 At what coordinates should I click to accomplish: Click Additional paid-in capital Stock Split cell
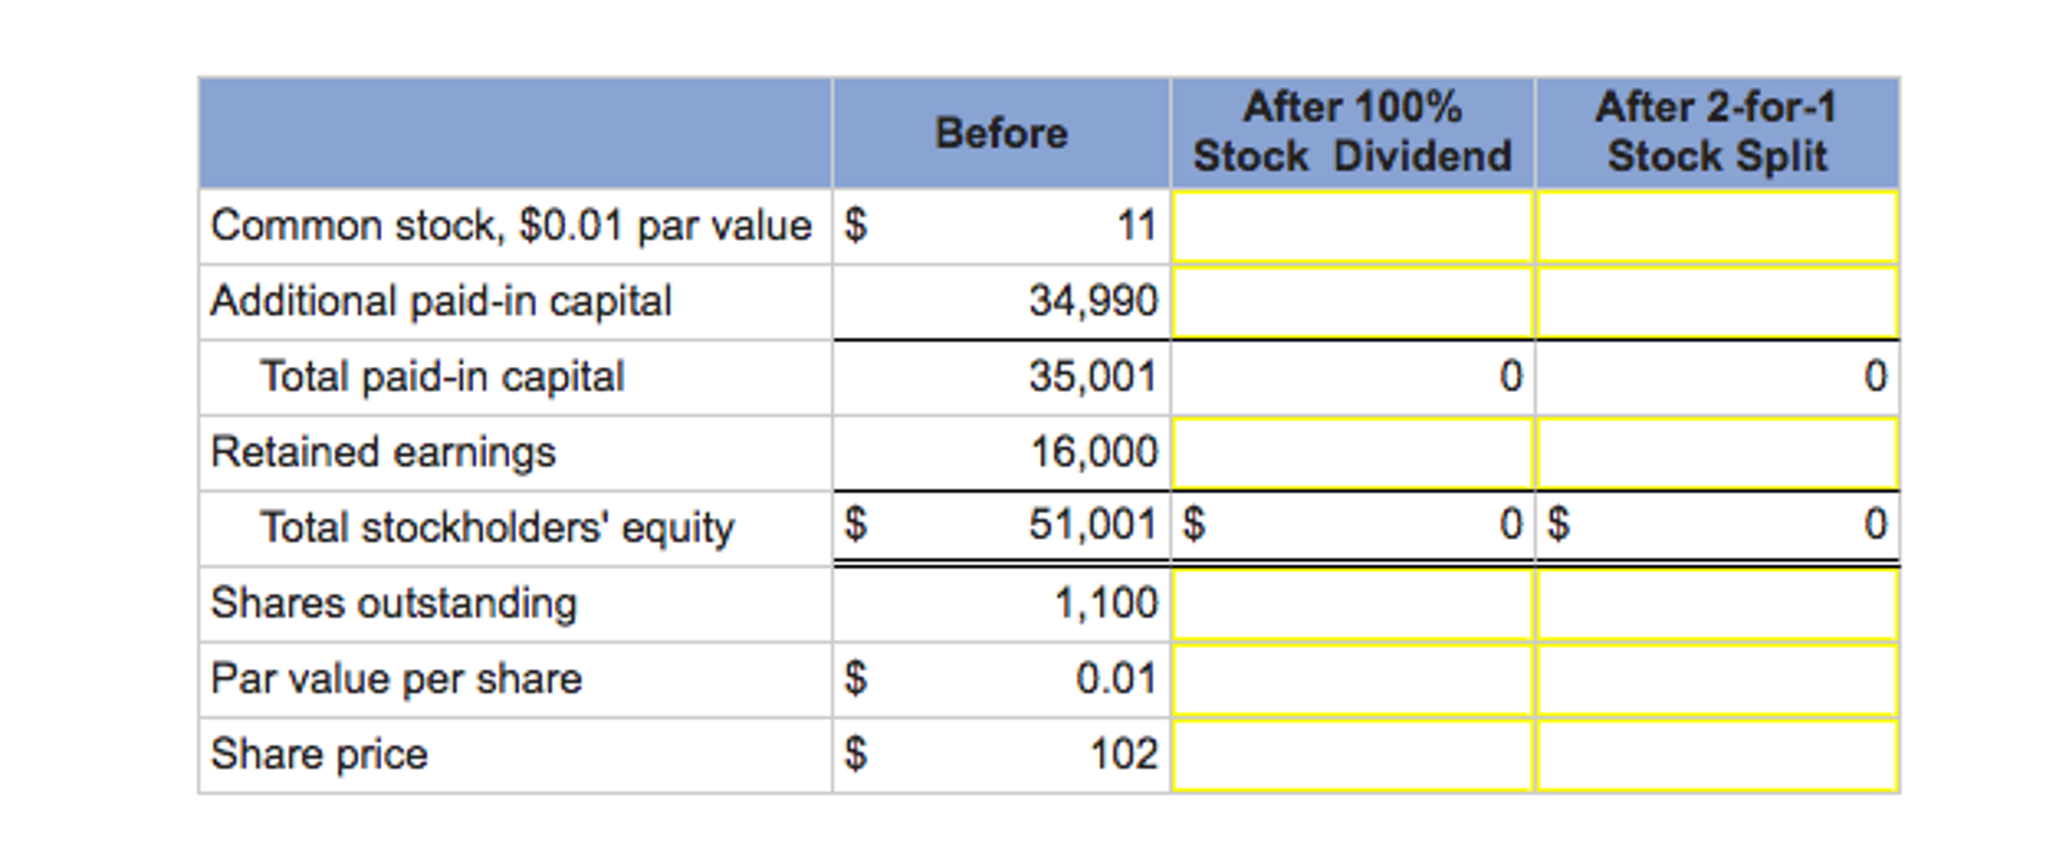[1717, 302]
